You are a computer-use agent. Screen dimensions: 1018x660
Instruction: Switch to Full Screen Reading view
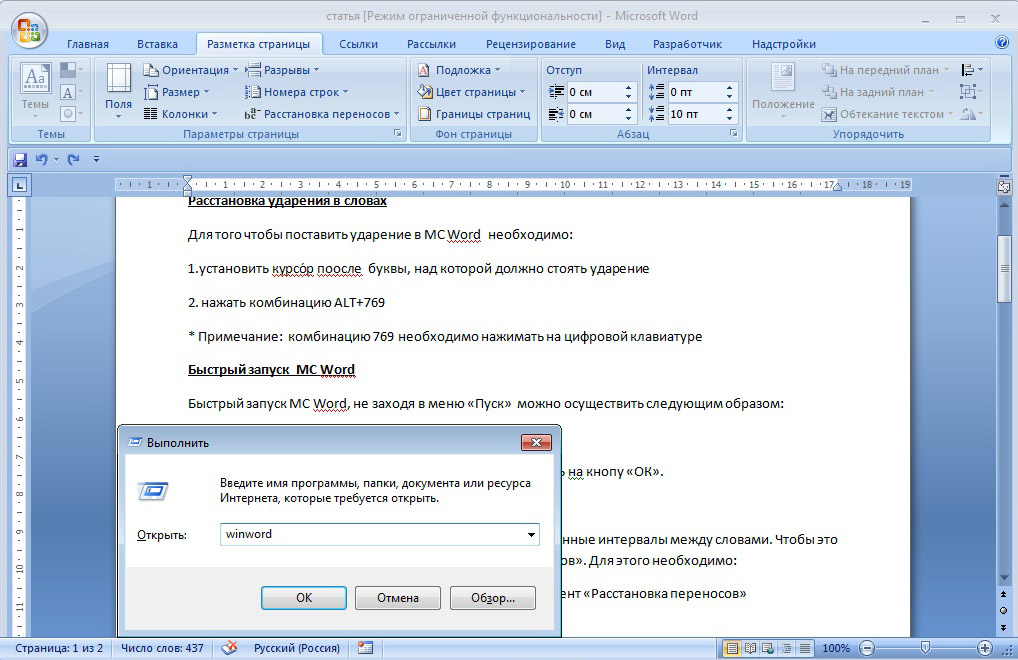[x=750, y=648]
